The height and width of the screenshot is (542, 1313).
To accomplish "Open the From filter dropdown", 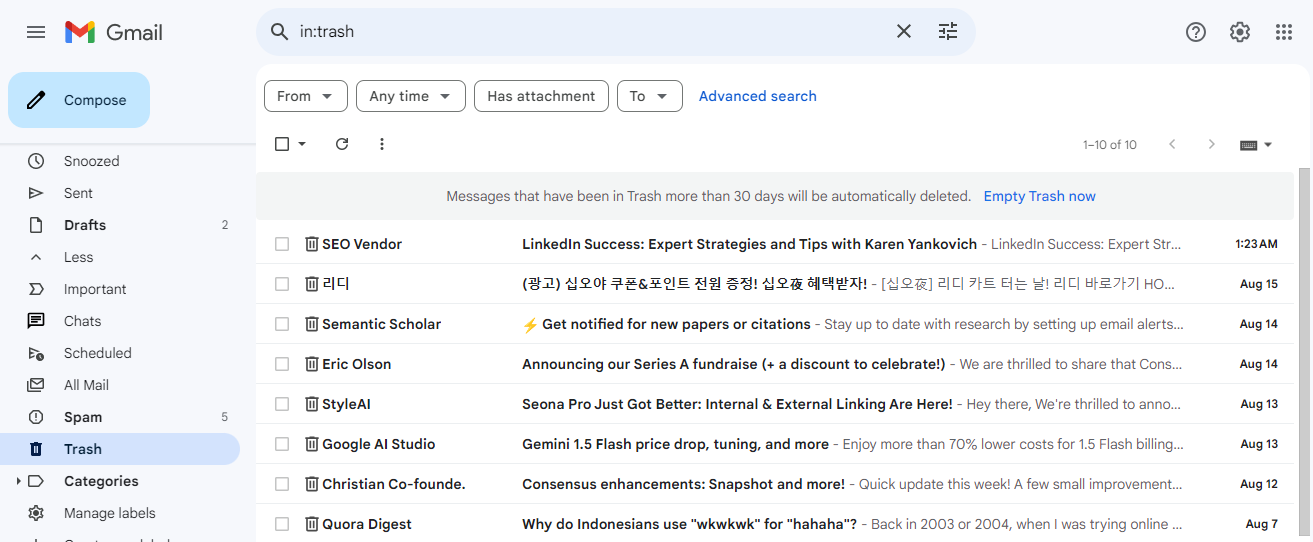I will point(306,96).
